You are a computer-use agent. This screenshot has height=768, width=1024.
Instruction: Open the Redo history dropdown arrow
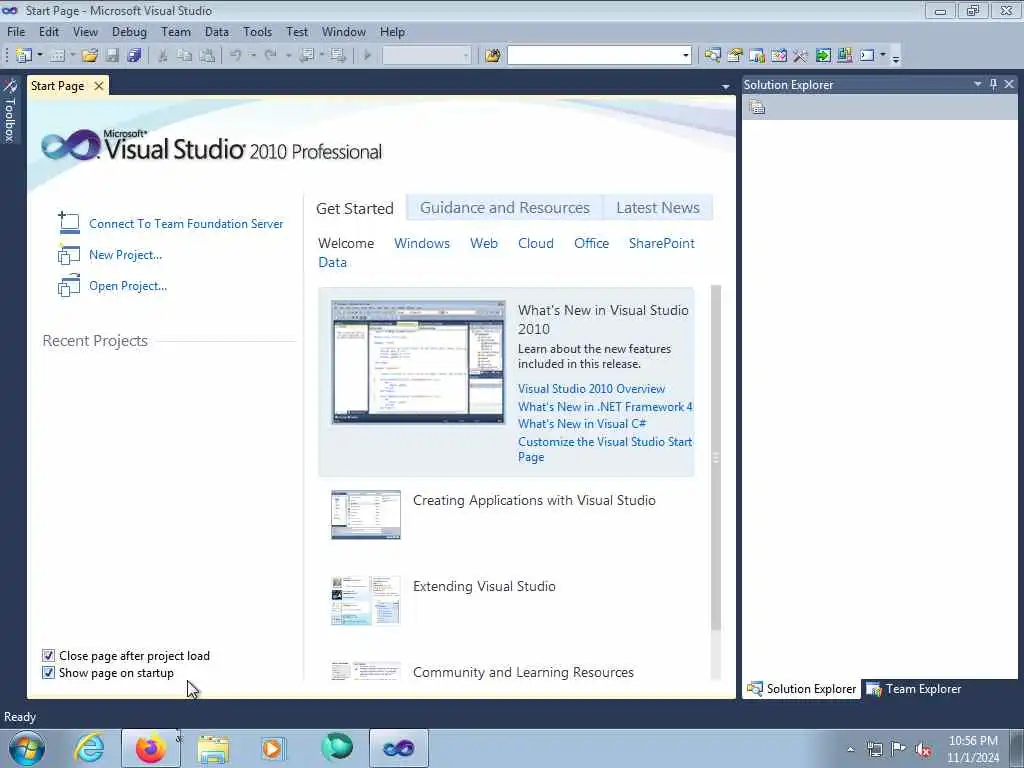(287, 56)
